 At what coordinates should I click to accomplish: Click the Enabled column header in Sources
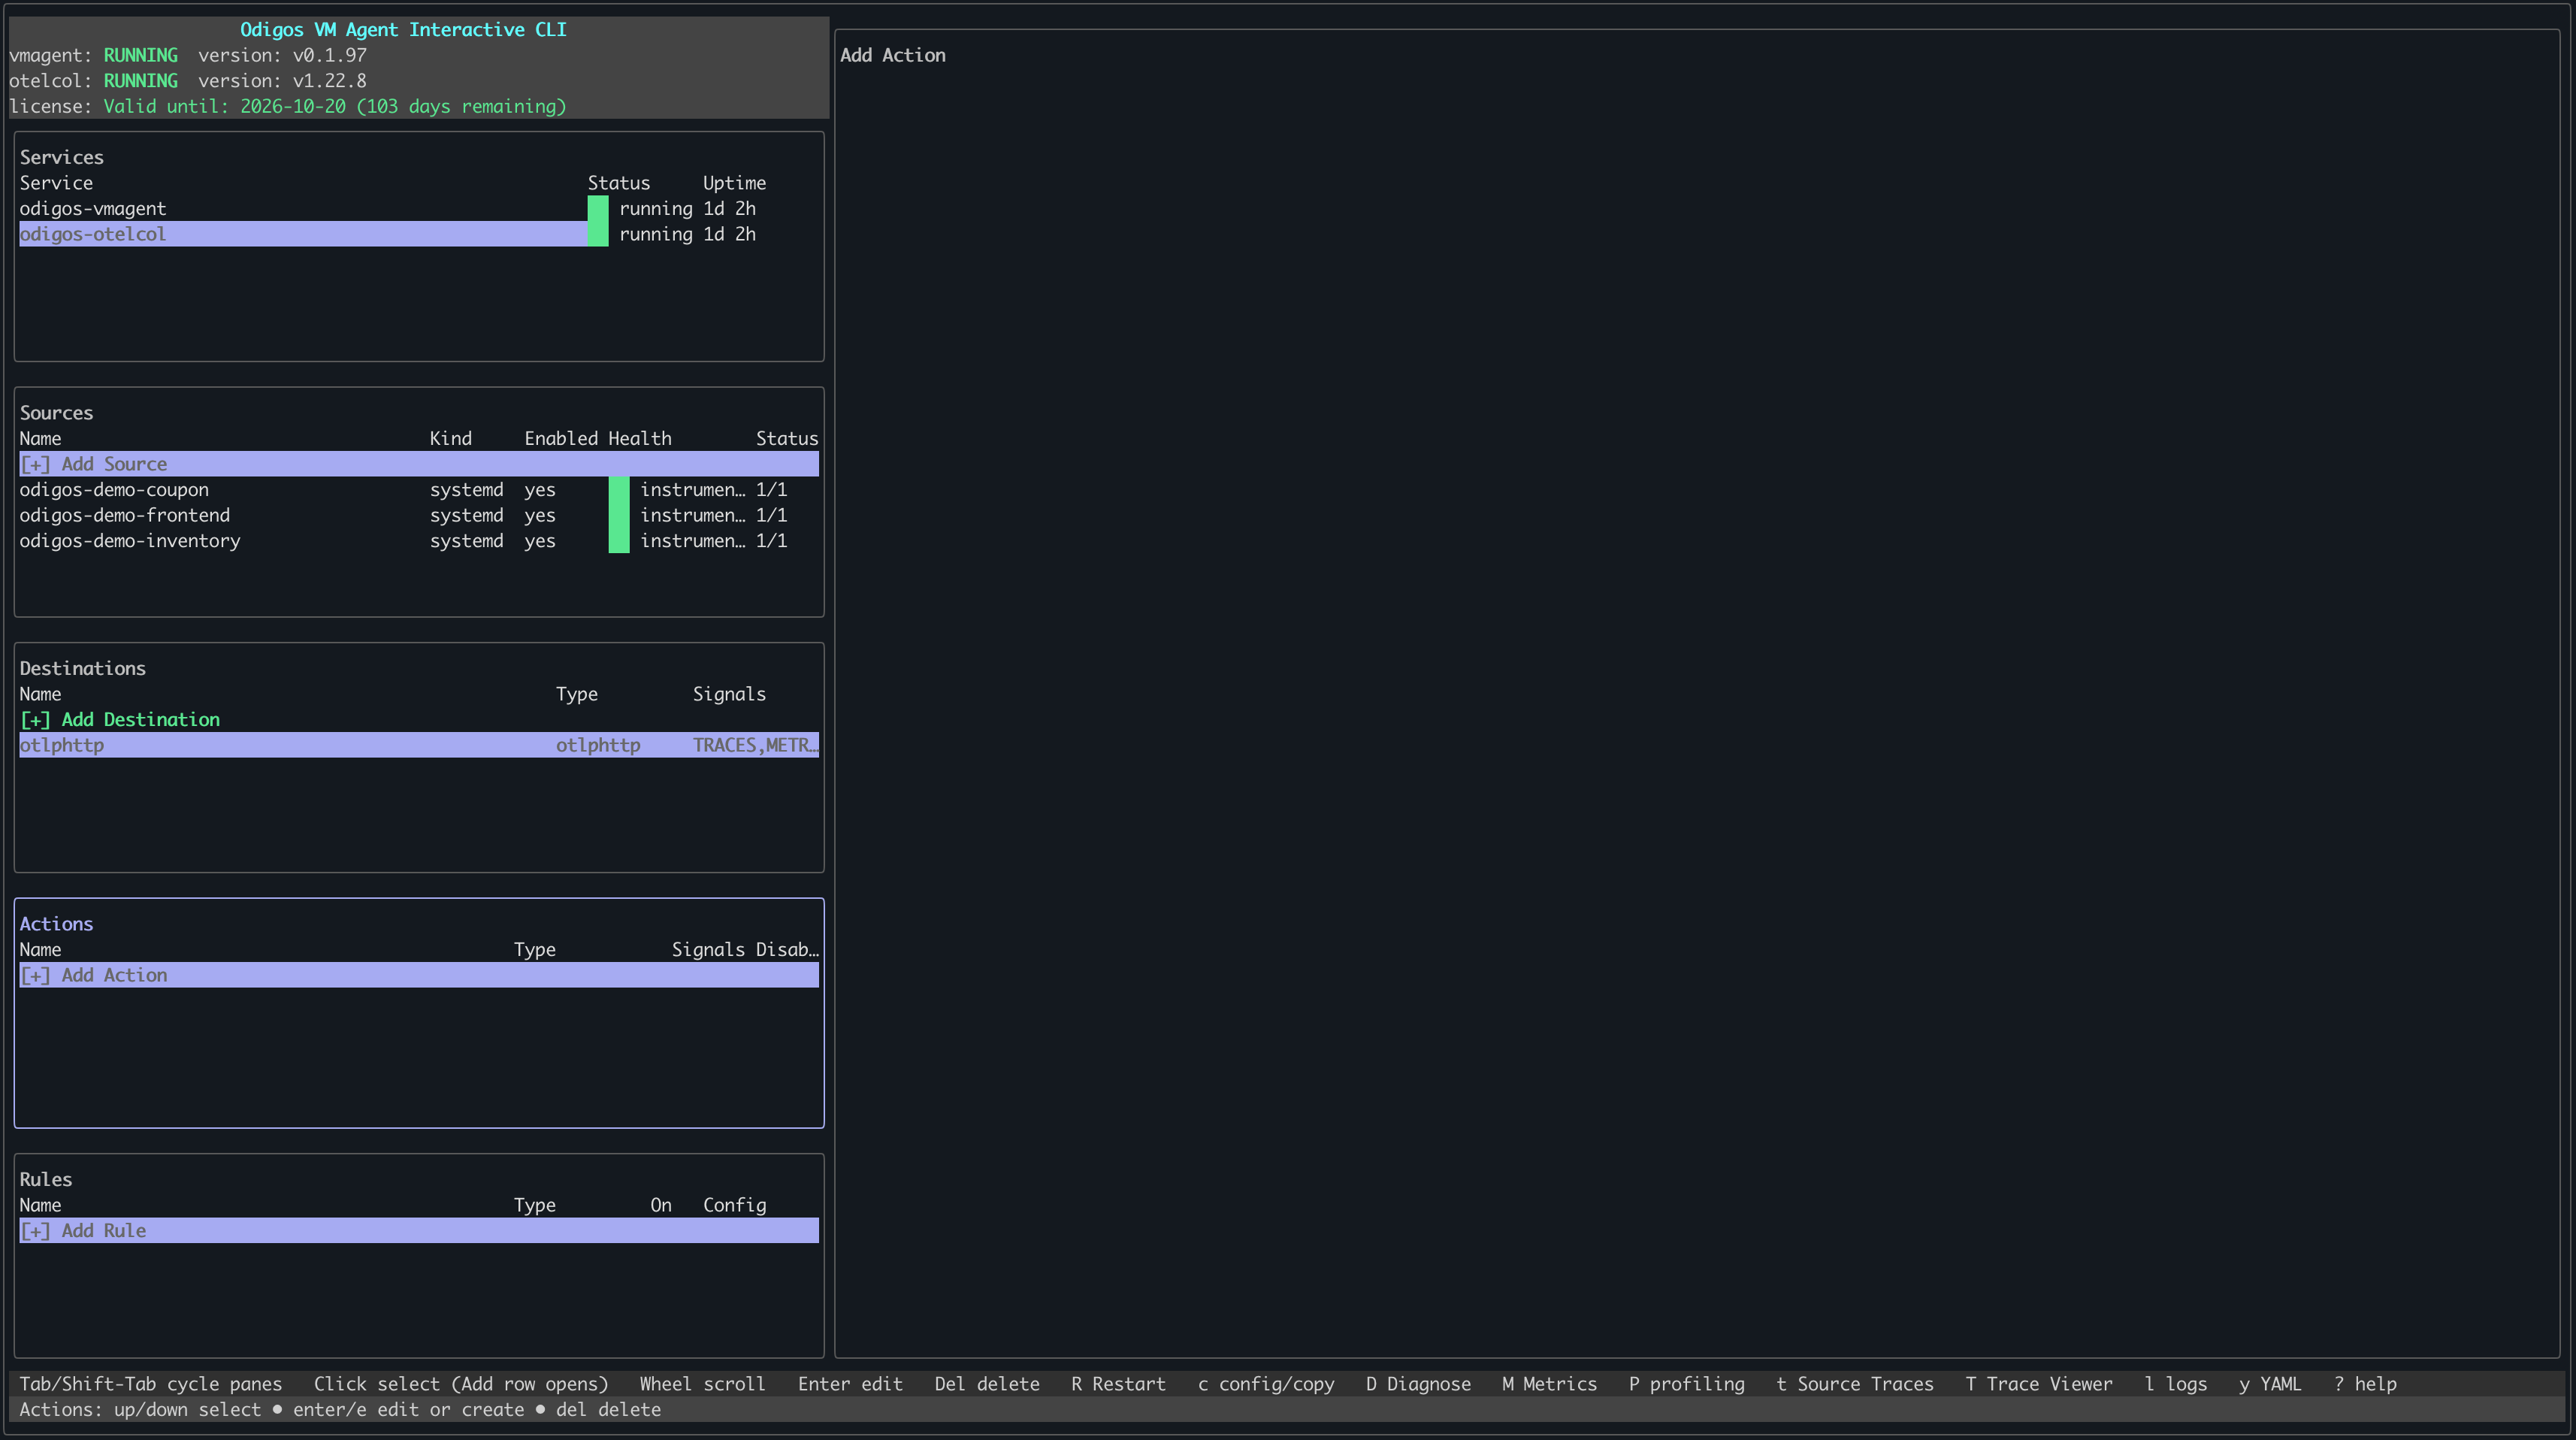tap(561, 439)
